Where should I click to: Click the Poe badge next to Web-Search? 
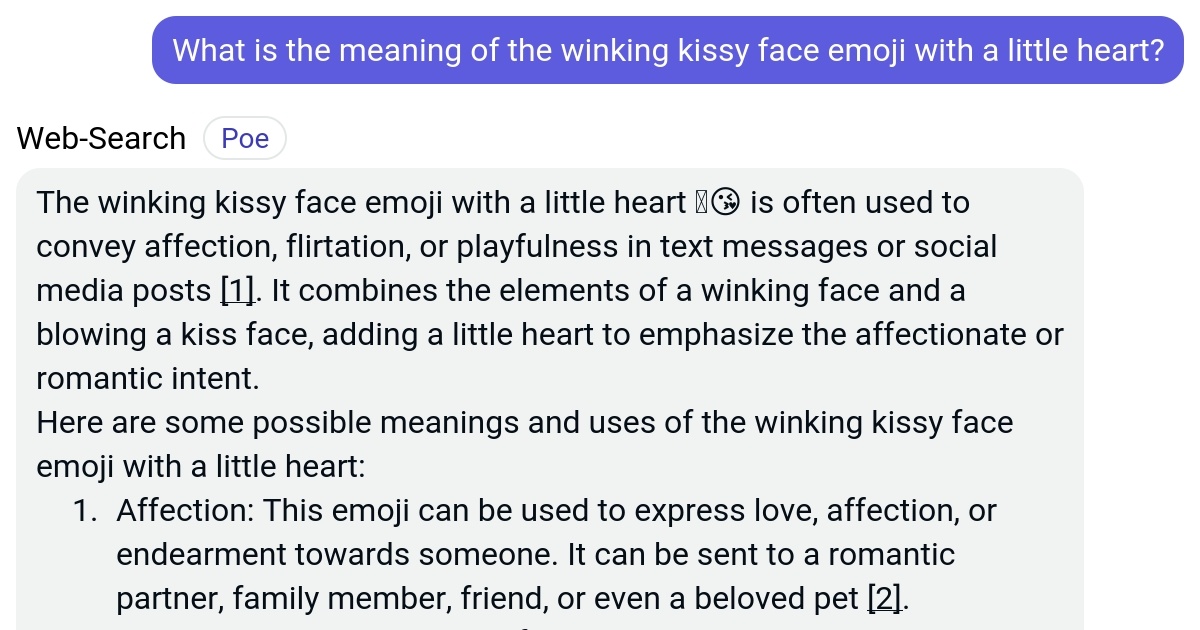245,138
